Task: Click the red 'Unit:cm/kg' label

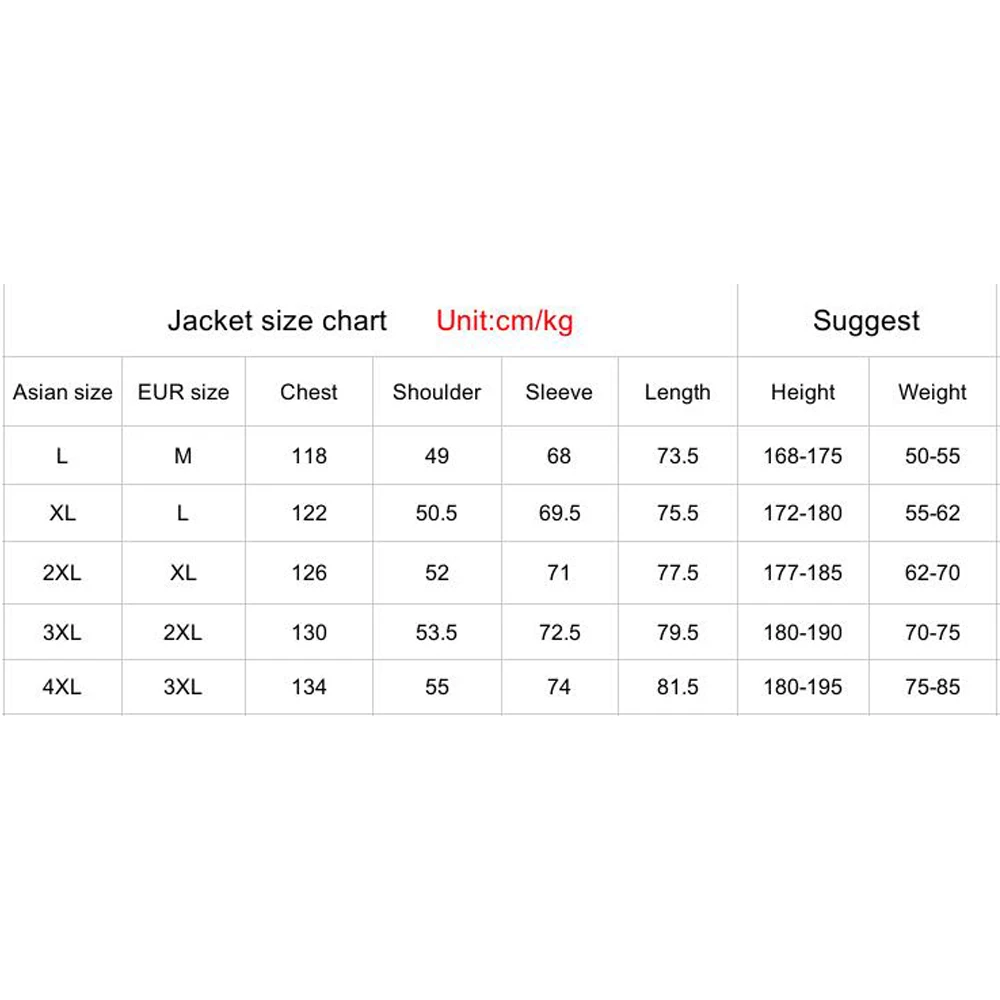Action: [x=504, y=321]
